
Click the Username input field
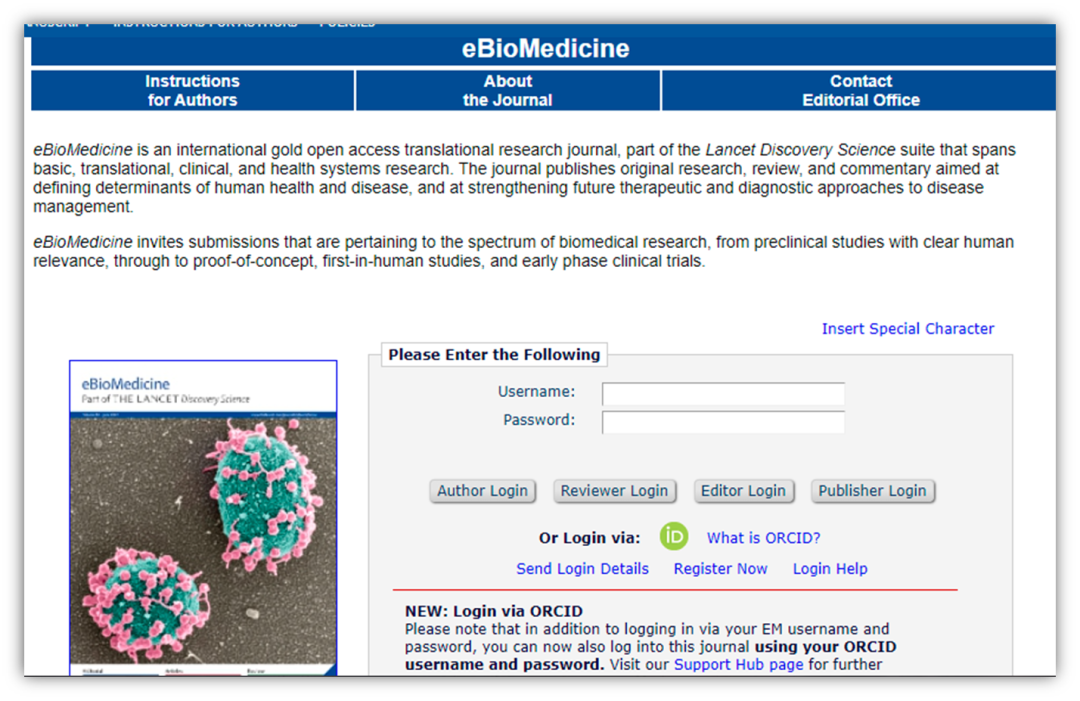[x=723, y=393]
